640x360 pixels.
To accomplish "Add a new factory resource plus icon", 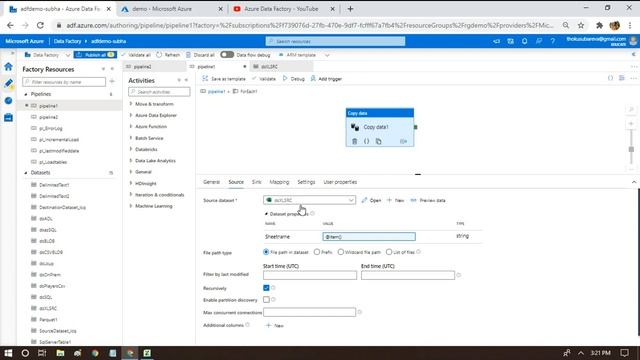I will point(112,82).
